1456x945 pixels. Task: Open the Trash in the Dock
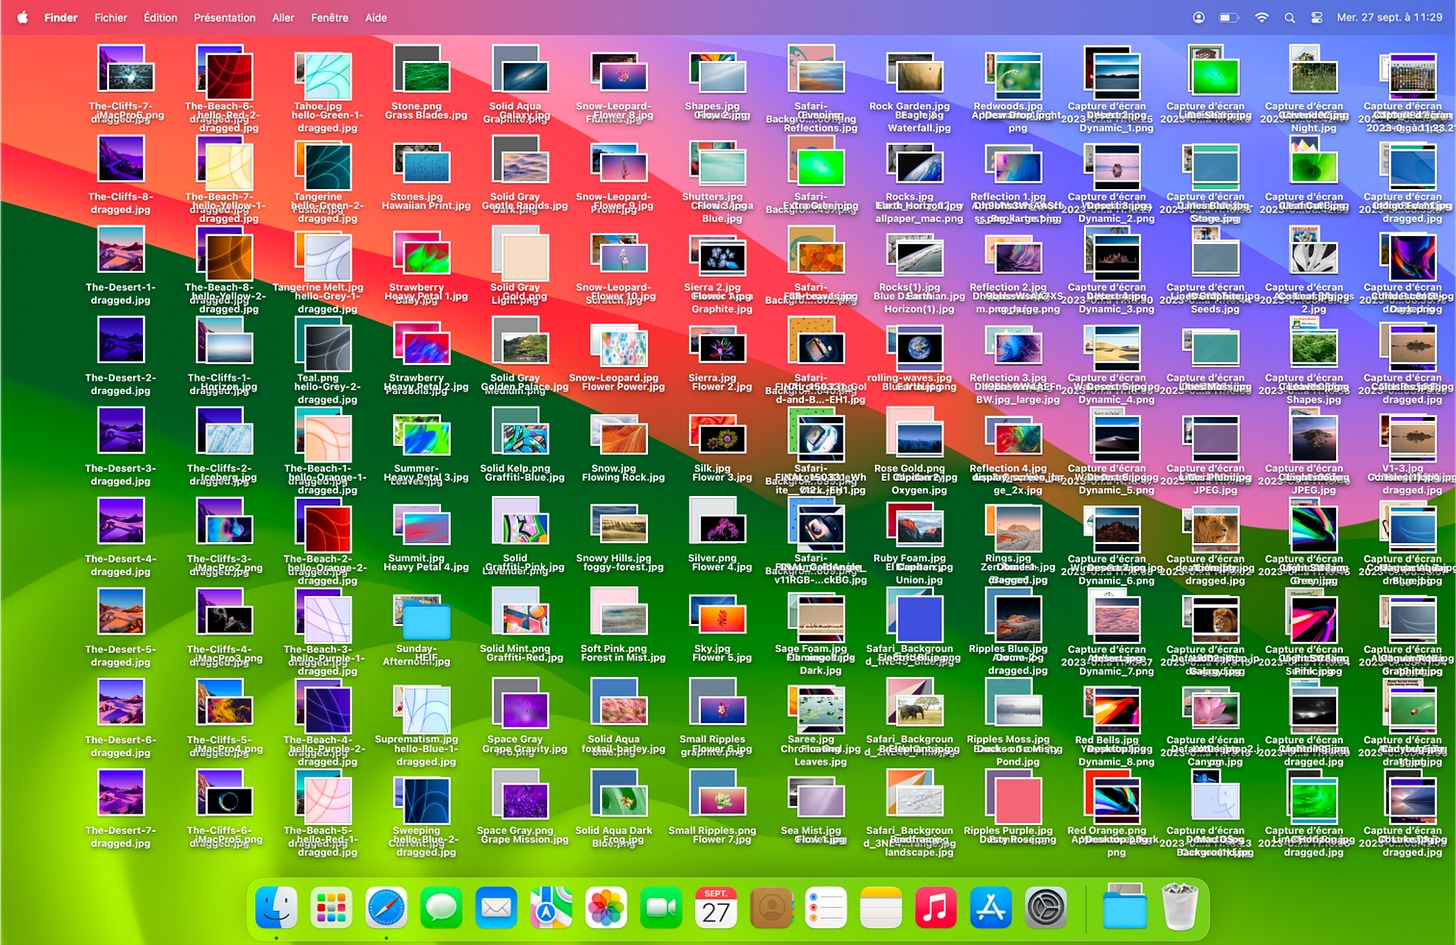[1180, 908]
